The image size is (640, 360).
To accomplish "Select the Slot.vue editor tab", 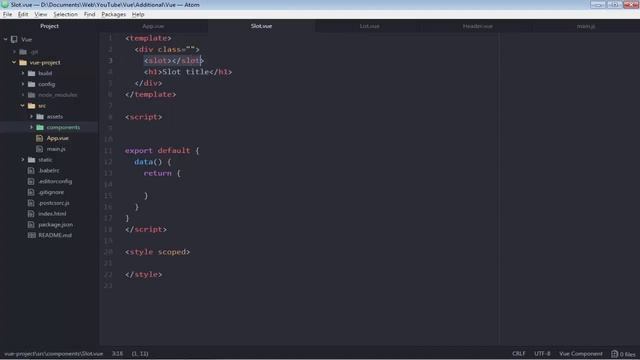I will coord(261,26).
